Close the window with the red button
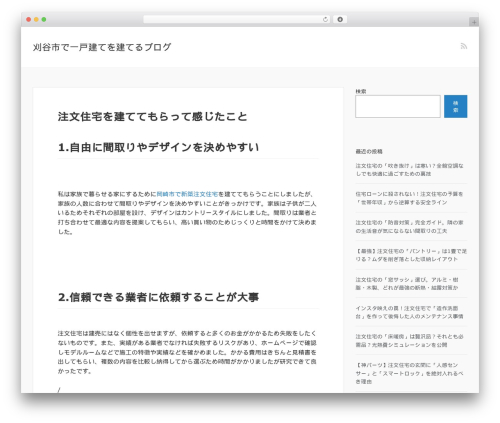 click(x=29, y=20)
